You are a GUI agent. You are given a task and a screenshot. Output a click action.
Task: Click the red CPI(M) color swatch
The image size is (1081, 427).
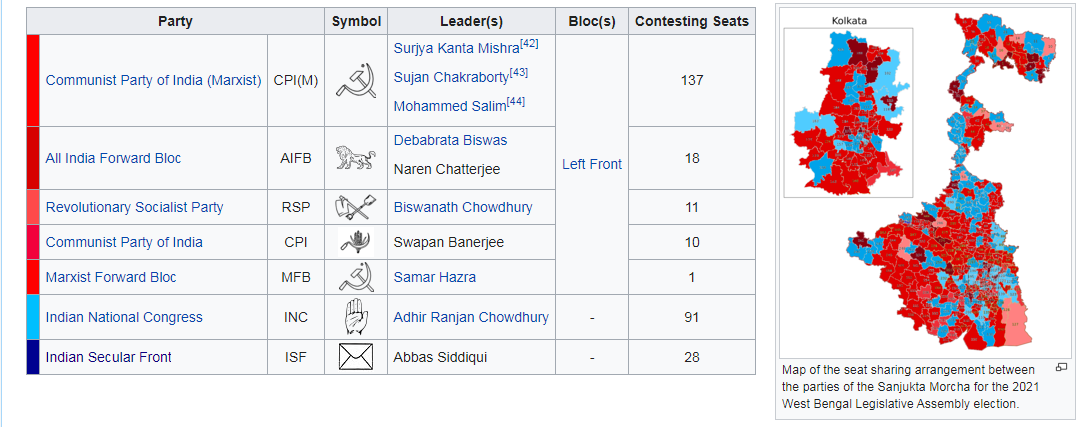(33, 80)
